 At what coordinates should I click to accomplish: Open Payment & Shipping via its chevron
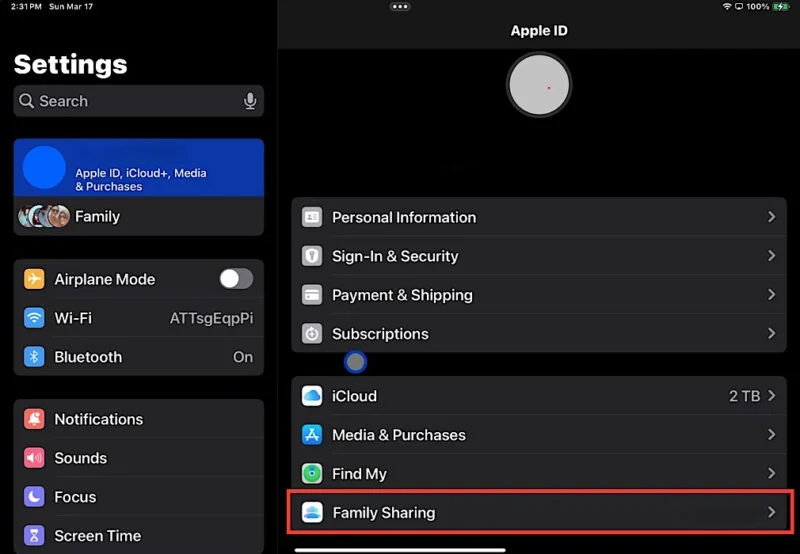click(x=771, y=294)
